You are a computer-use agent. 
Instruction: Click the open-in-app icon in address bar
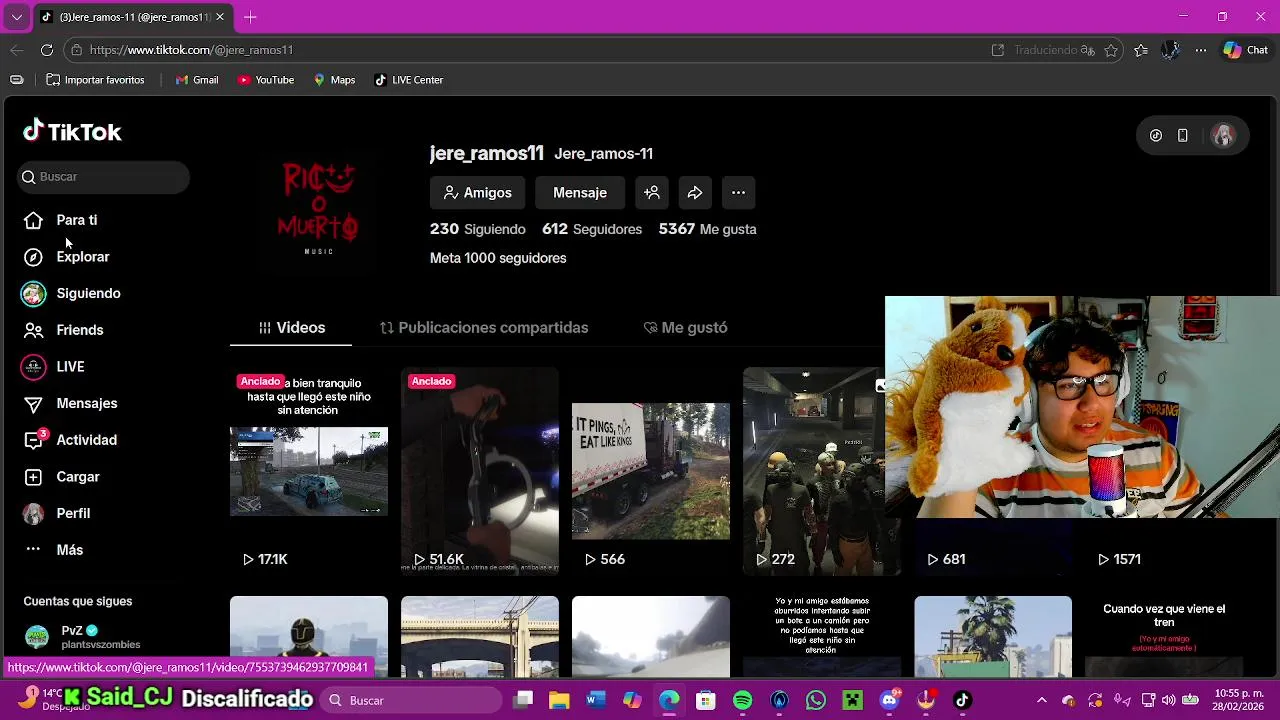coord(997,50)
